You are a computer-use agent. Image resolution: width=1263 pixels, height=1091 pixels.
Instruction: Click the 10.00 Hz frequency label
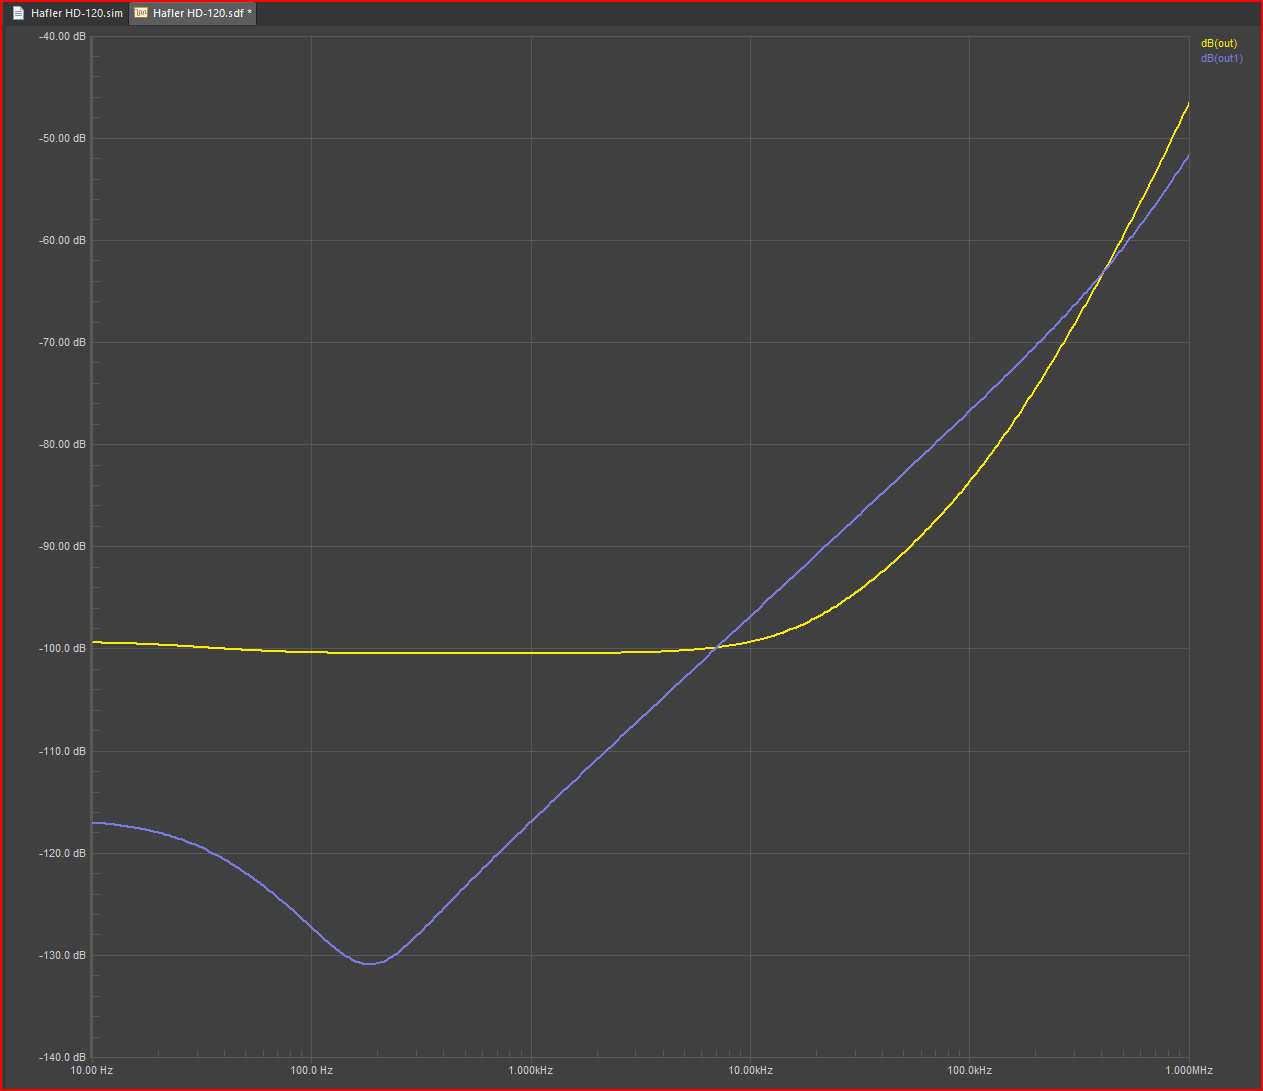coord(92,1070)
